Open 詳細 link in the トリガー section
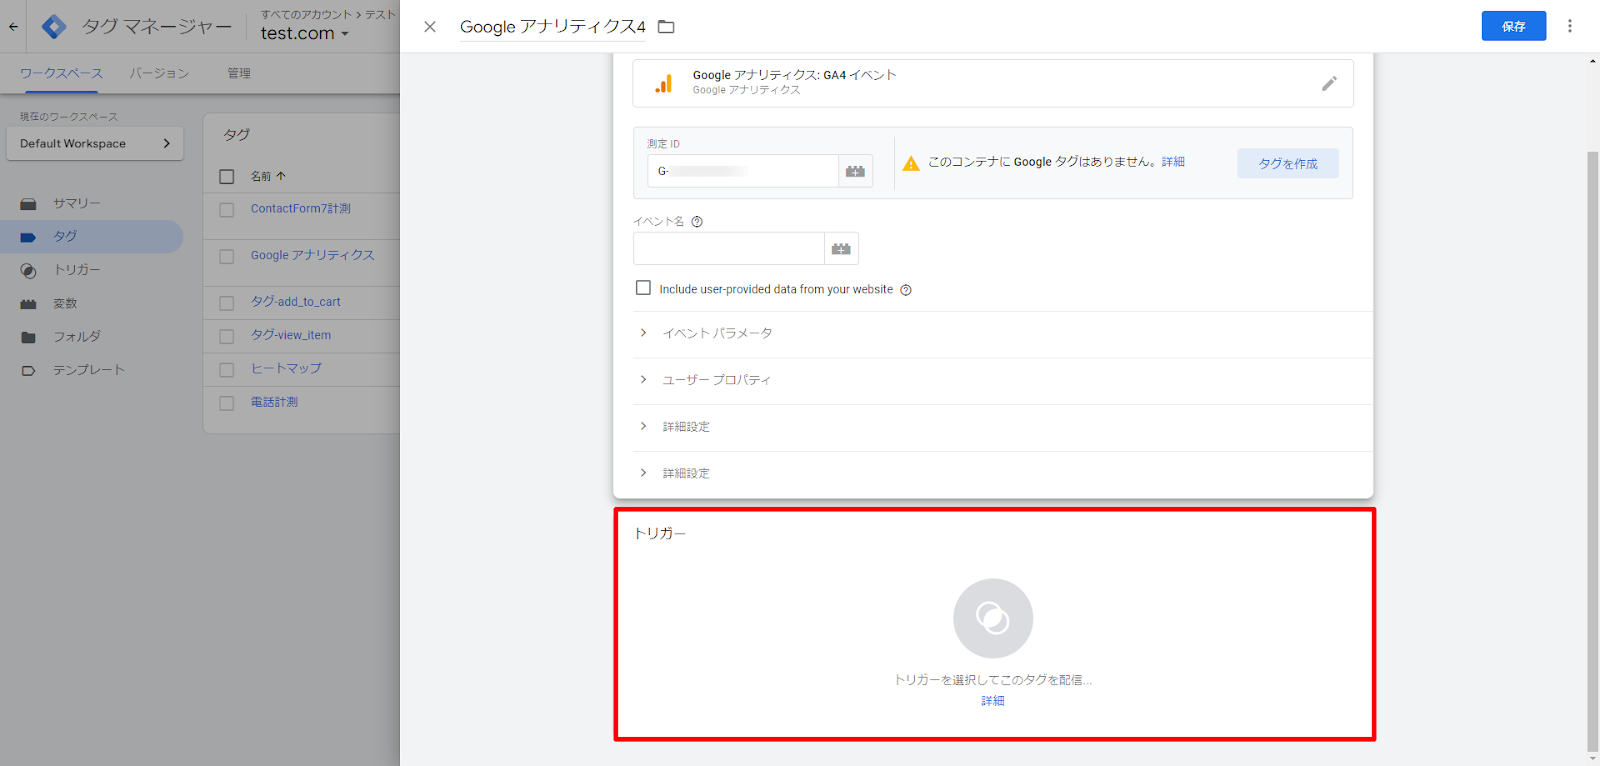 pos(993,701)
